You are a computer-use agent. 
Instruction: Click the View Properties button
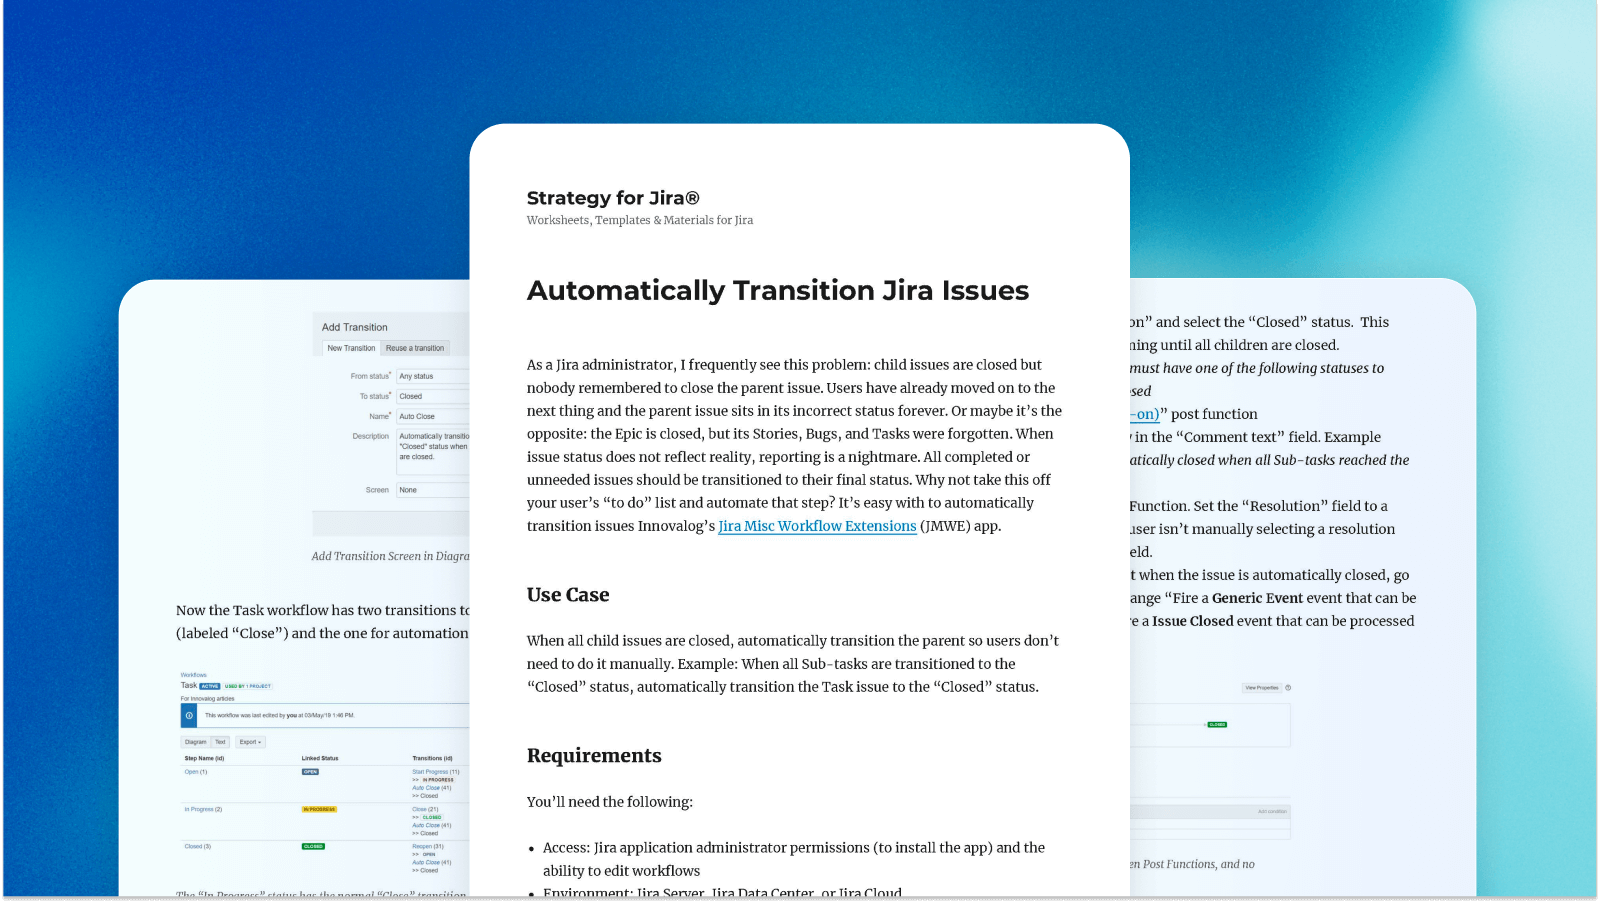click(x=1262, y=688)
